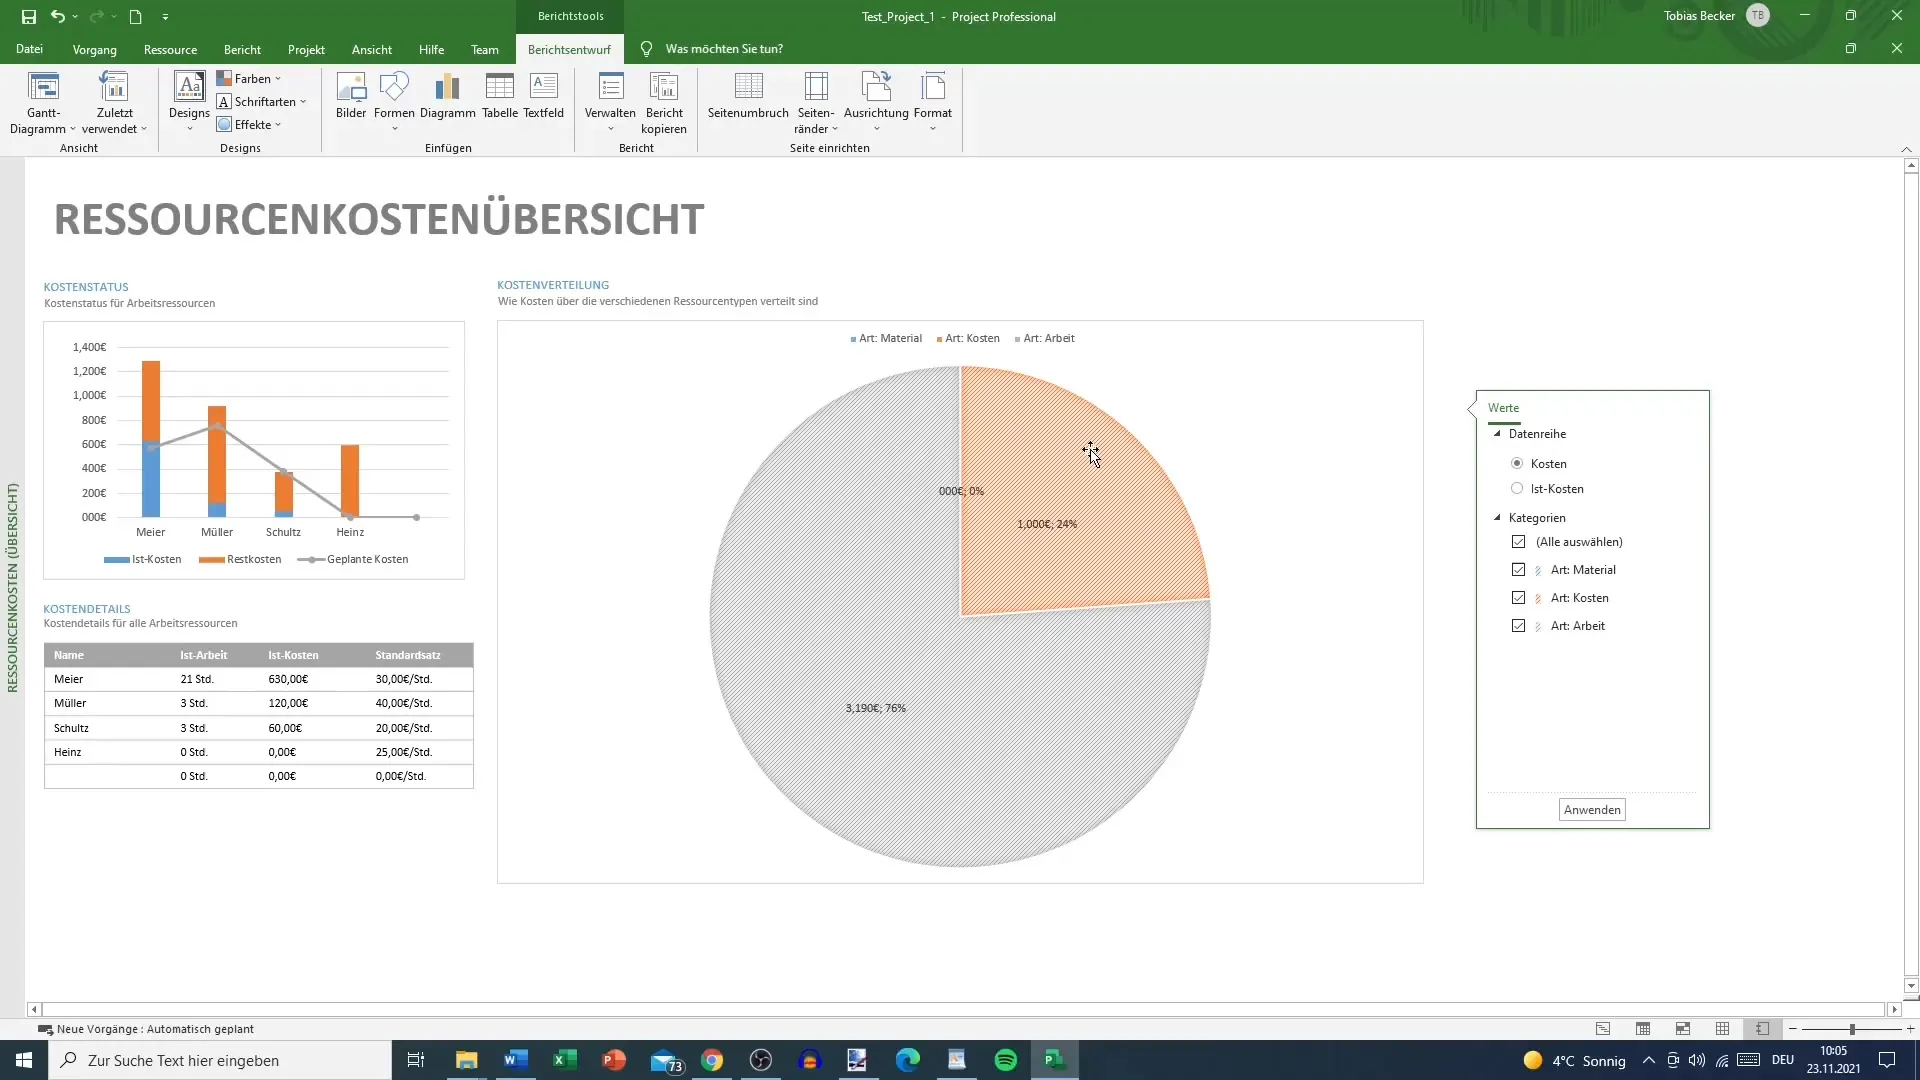
Task: Open the customize quick access toolbar dropdown
Action: (165, 17)
